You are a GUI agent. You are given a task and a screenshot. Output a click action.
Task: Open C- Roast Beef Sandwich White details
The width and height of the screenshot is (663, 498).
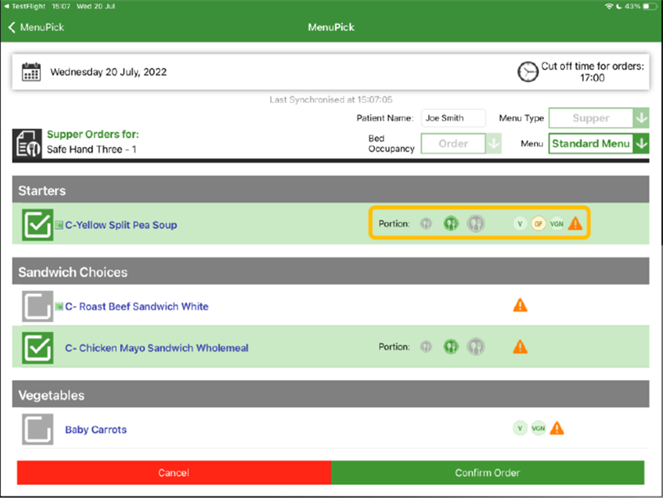click(137, 306)
